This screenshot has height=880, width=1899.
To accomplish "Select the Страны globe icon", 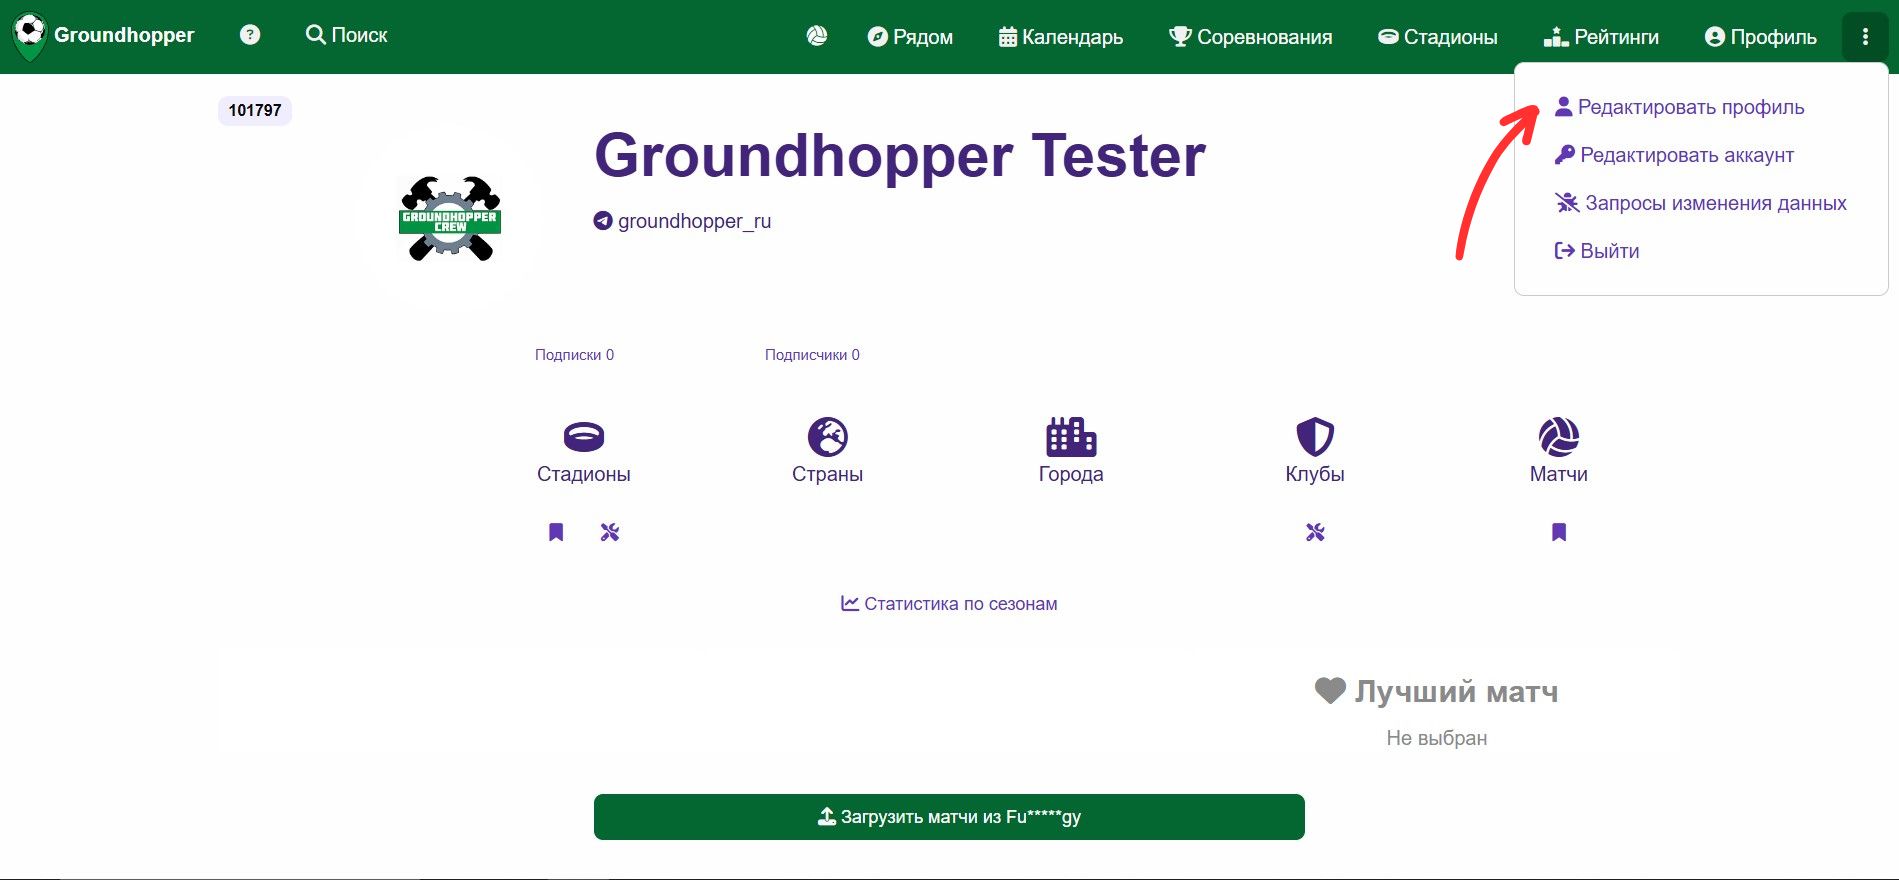I will point(828,437).
